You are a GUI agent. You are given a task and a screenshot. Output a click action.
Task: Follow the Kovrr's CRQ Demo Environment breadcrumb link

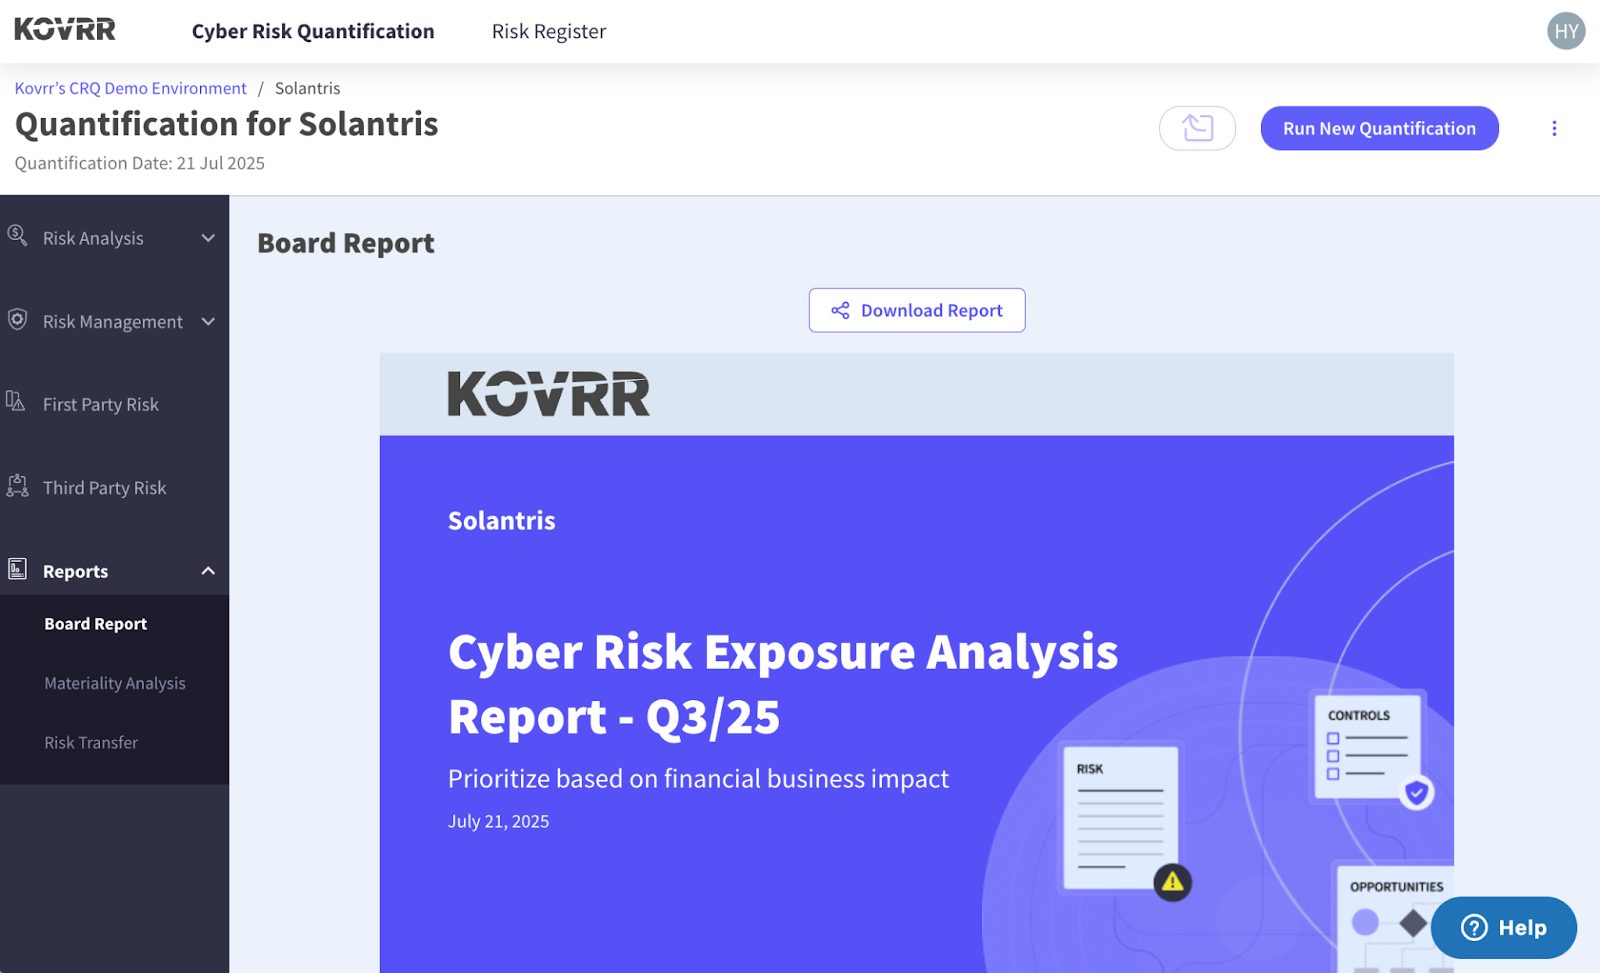point(130,88)
